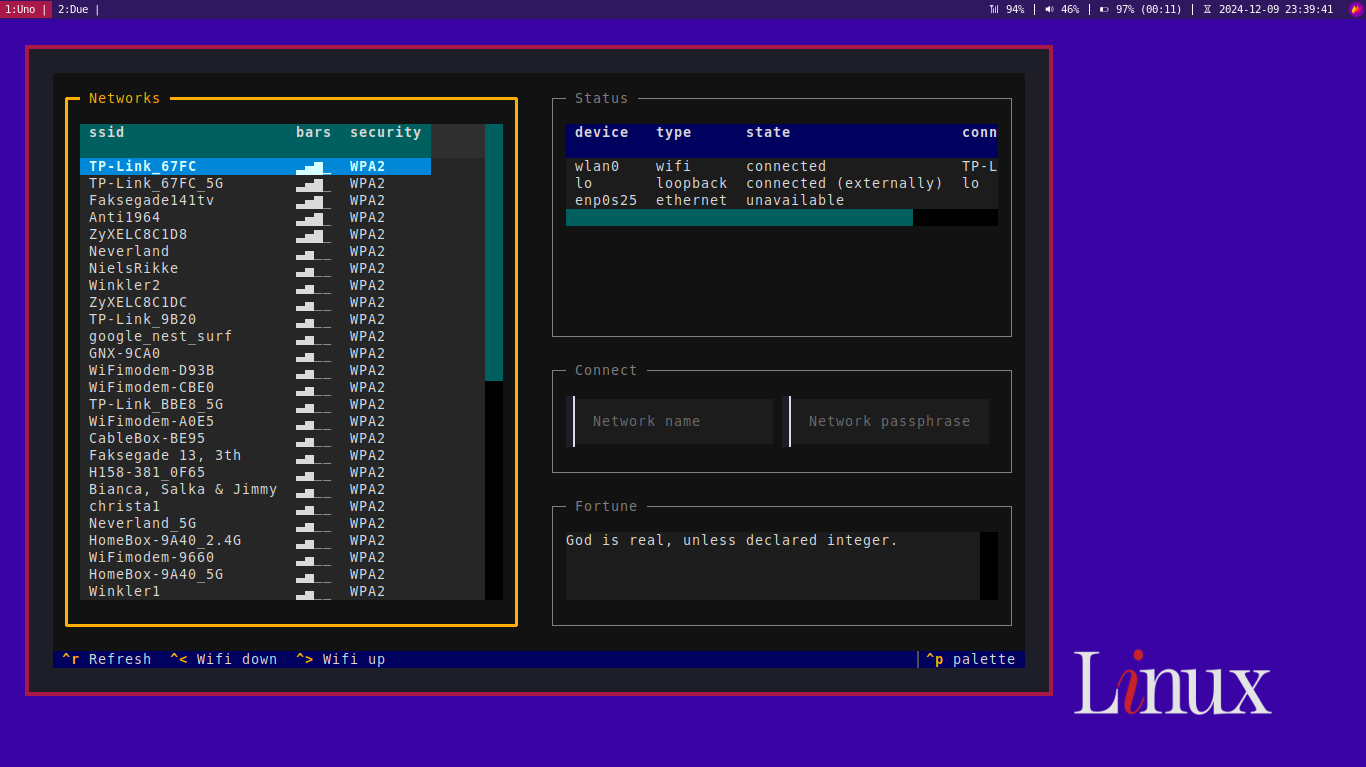Screen dimensions: 1366x767
Task: Select the TP-Link_67FC network row
Action: (x=256, y=166)
